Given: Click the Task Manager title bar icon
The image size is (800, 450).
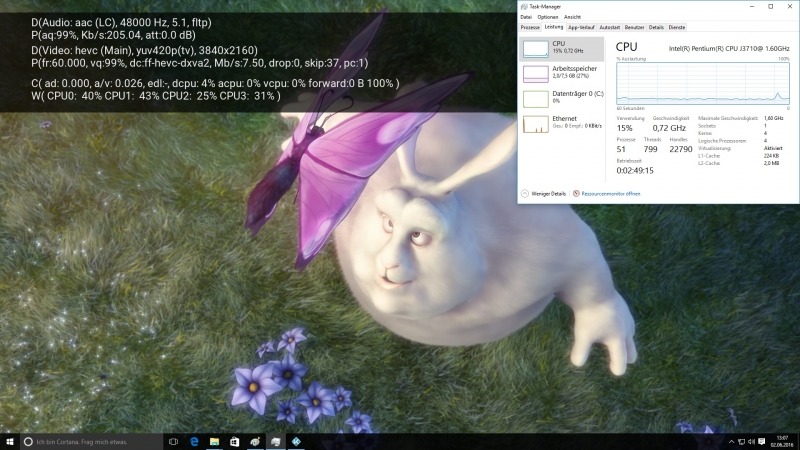Looking at the screenshot, I should 523,7.
